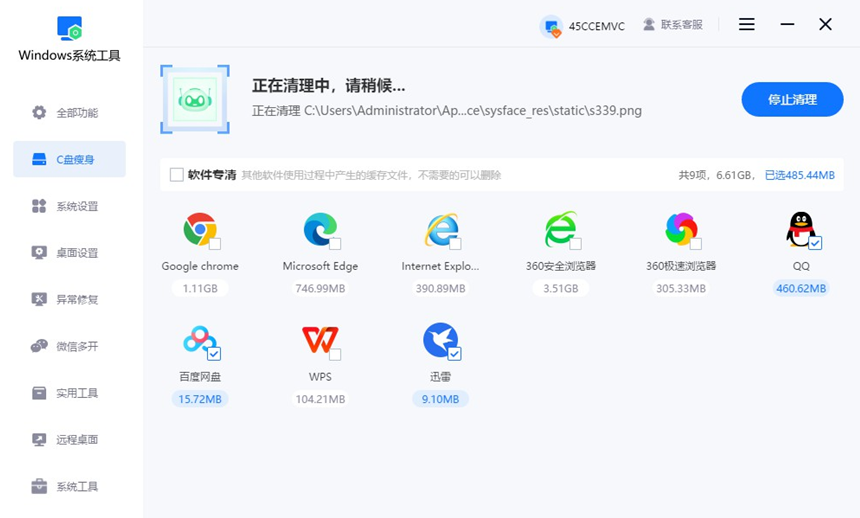860x518 pixels.
Task: Switch to the 桌面设置 menu label
Action: click(x=77, y=253)
